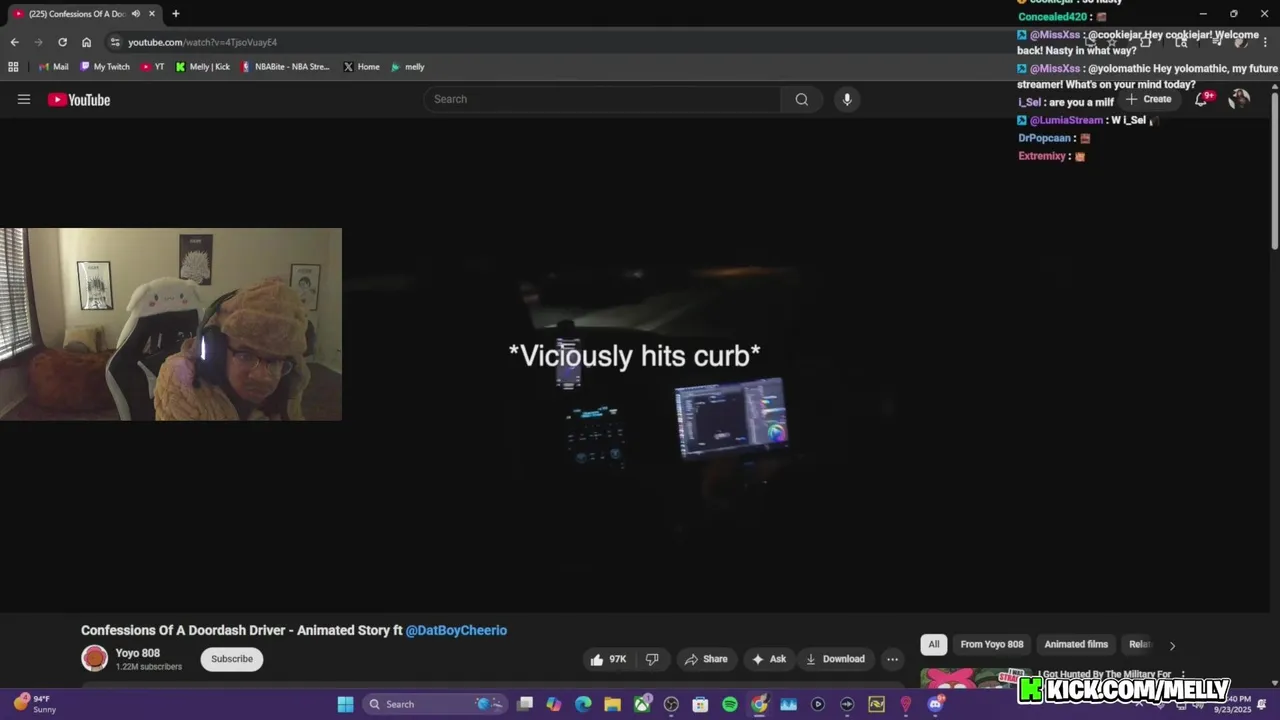Open the Create menu

[1148, 99]
